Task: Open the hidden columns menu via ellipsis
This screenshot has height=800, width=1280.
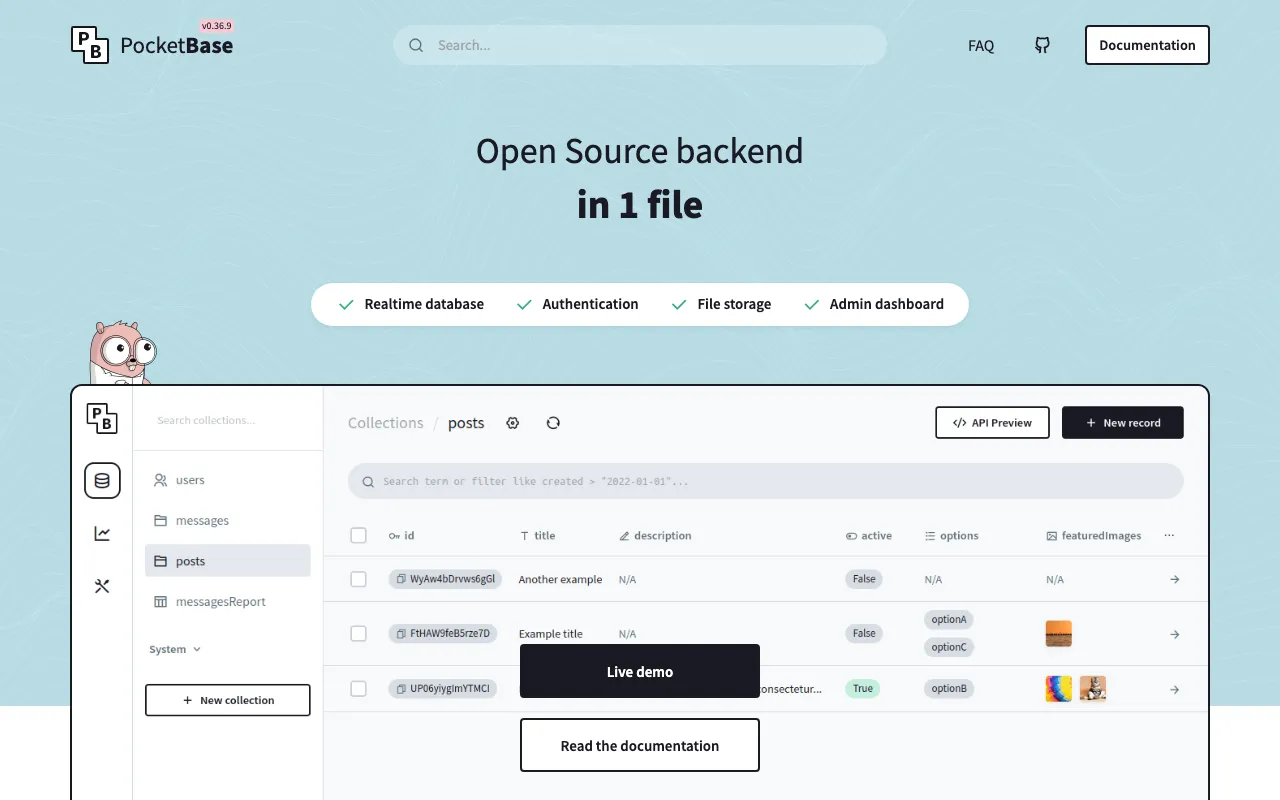Action: 1169,535
